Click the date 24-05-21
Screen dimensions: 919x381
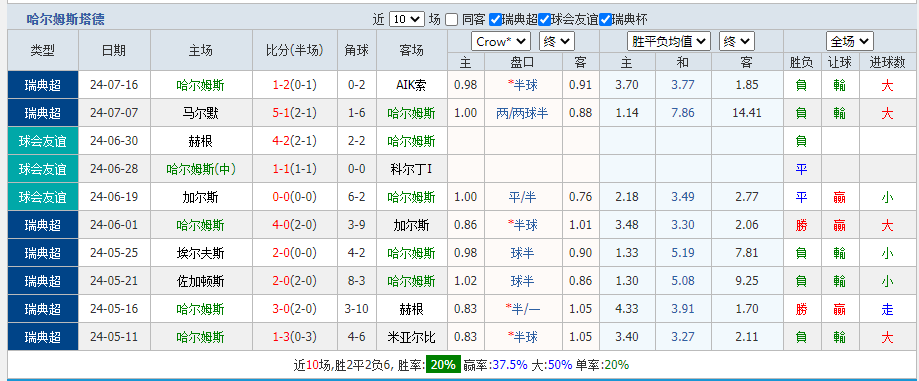coord(114,281)
